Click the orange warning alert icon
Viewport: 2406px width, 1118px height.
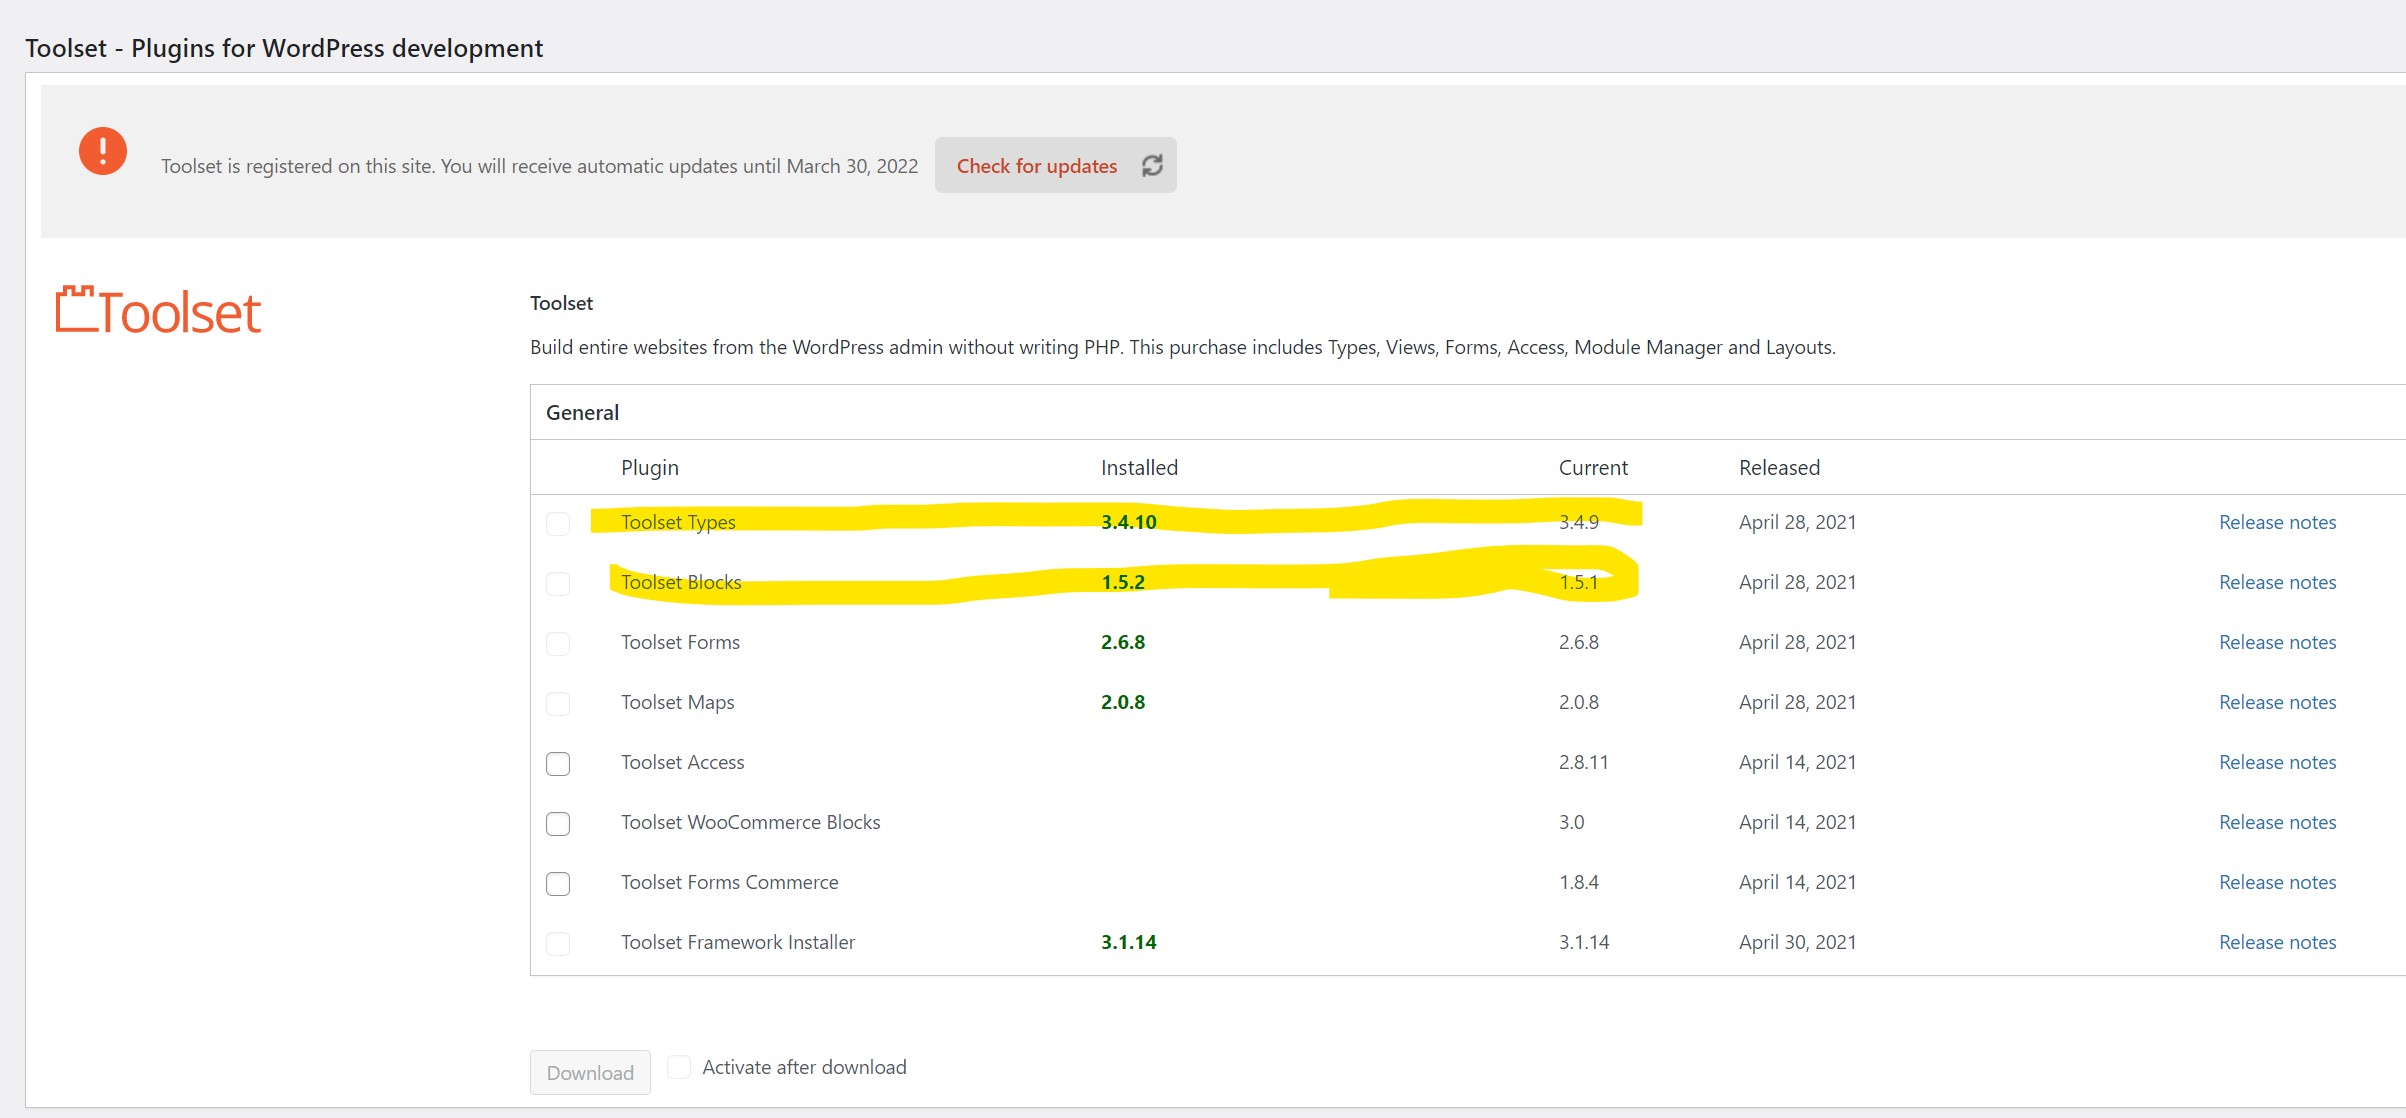(x=103, y=151)
